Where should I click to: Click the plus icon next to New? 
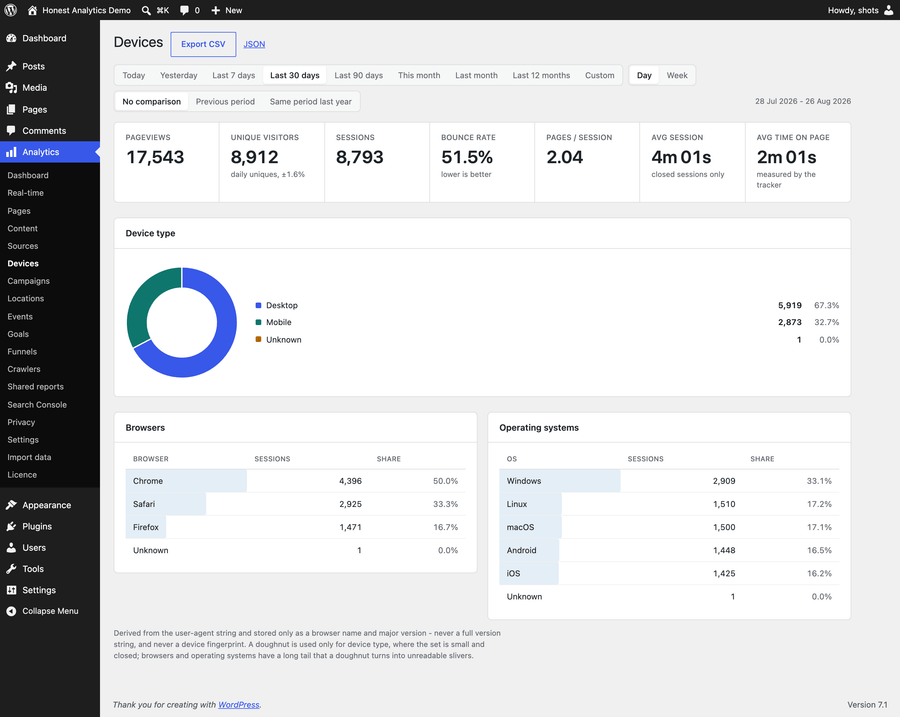[x=216, y=10]
